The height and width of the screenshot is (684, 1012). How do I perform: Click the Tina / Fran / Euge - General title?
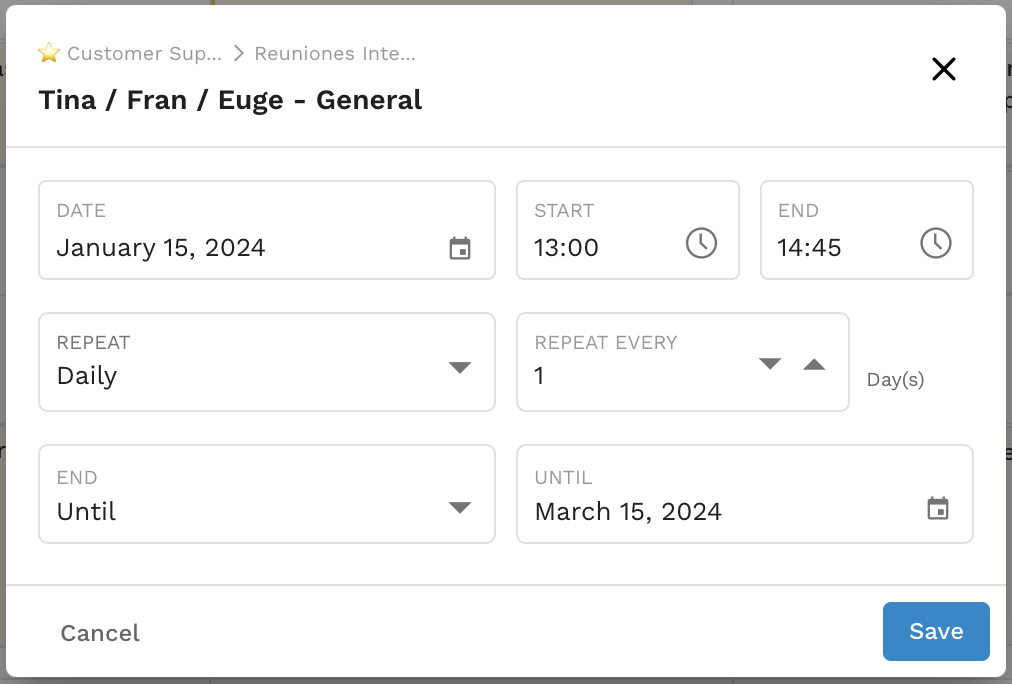229,100
